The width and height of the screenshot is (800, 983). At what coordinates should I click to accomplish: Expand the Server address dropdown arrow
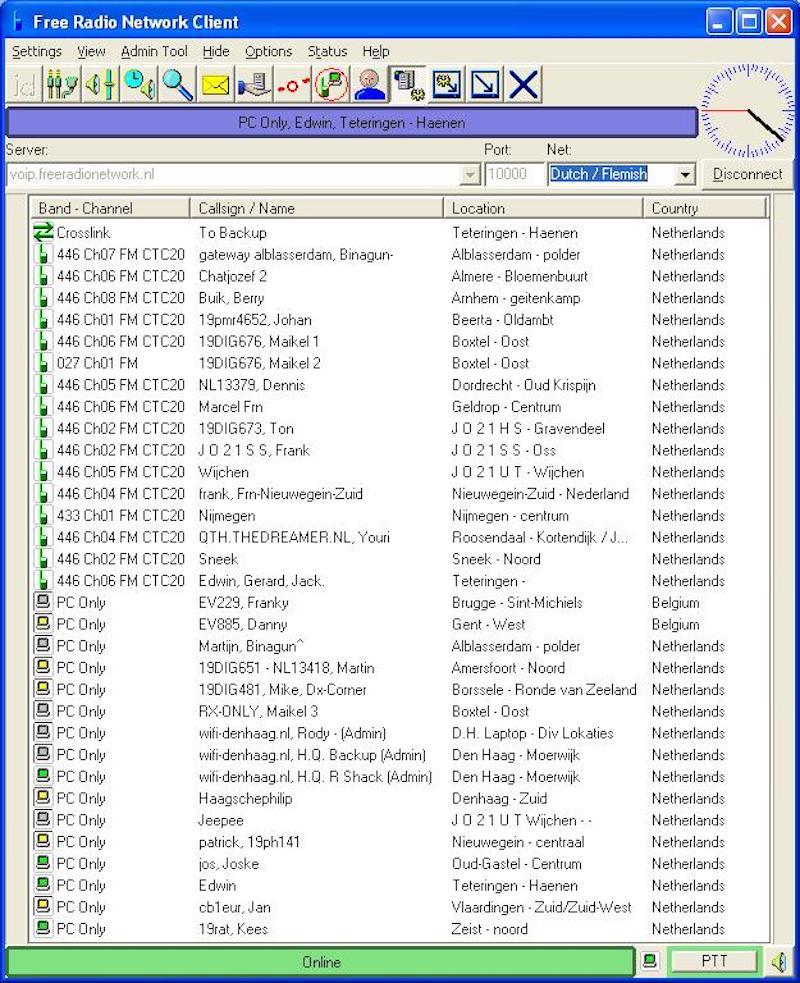click(470, 174)
